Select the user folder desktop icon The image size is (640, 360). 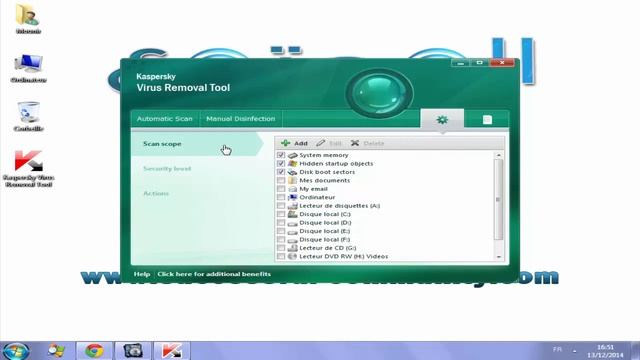tap(28, 19)
